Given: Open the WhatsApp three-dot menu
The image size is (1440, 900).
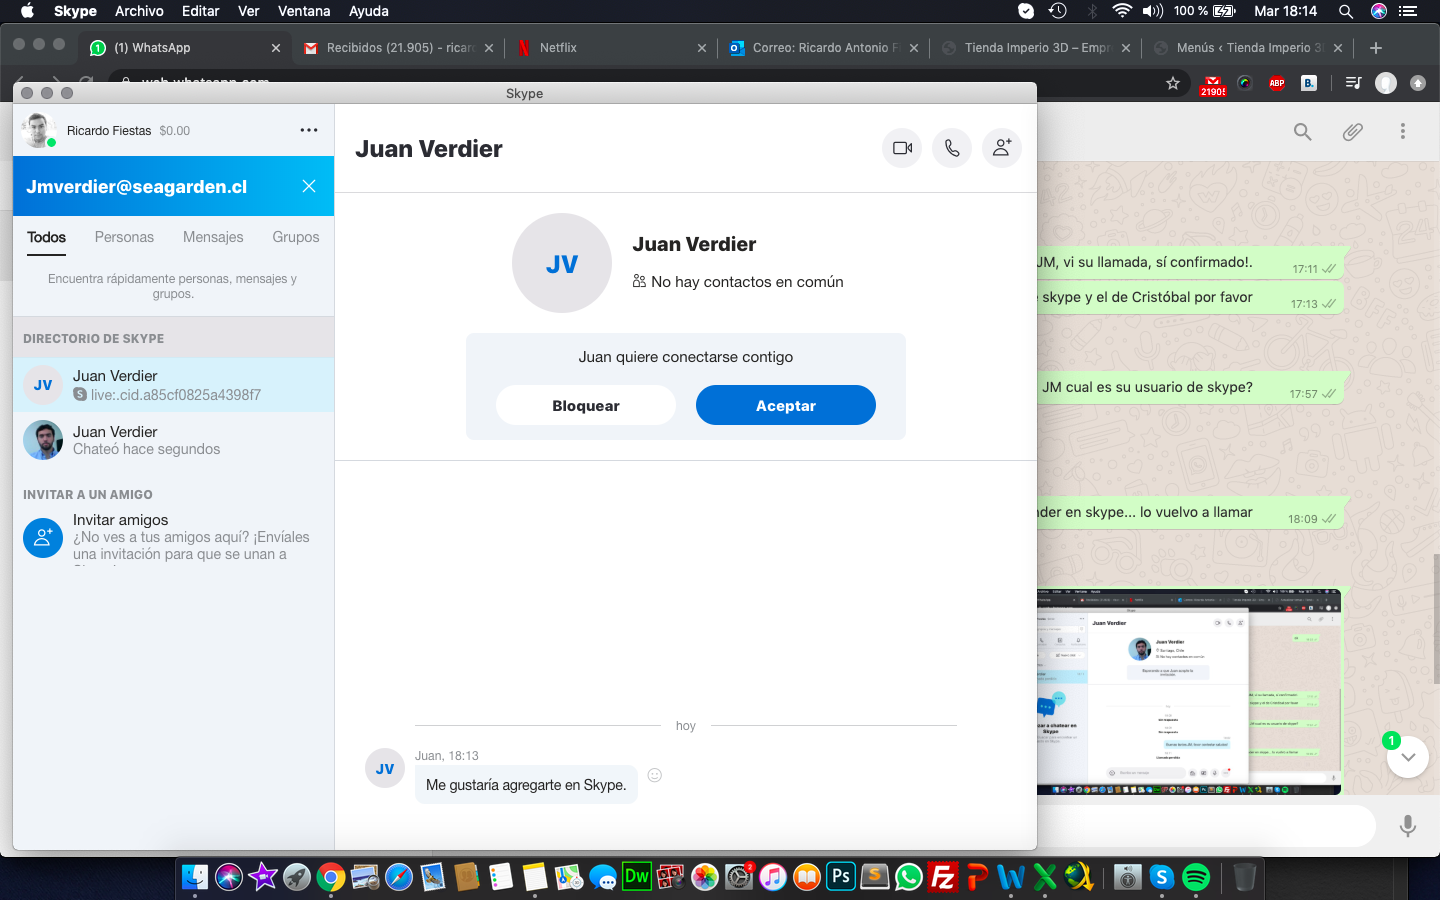Looking at the screenshot, I should pyautogui.click(x=1402, y=132).
